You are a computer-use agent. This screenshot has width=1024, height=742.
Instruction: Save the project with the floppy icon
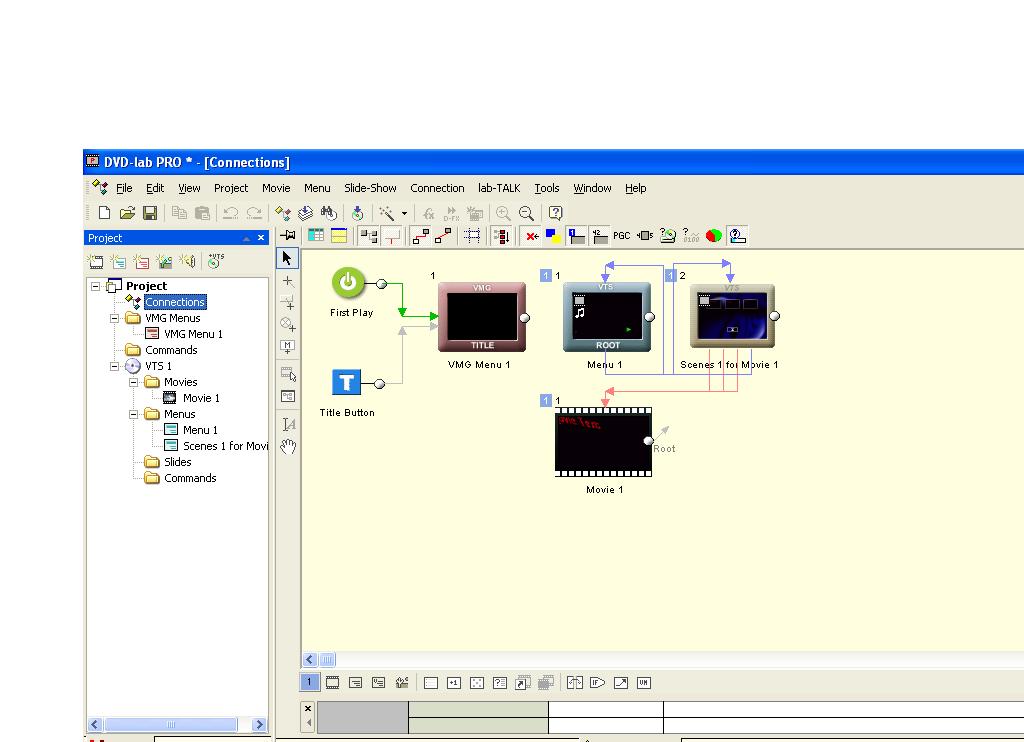(150, 213)
